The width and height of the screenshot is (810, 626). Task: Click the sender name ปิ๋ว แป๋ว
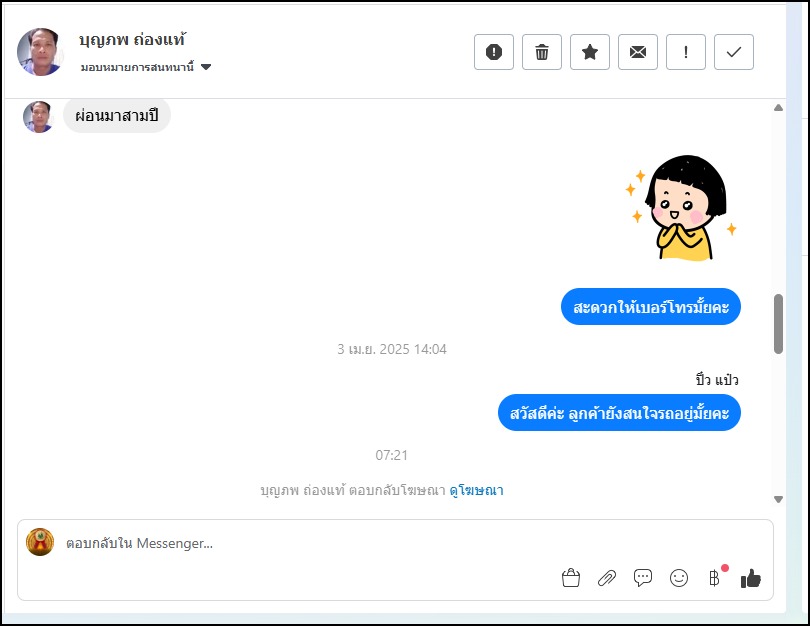pyautogui.click(x=717, y=380)
